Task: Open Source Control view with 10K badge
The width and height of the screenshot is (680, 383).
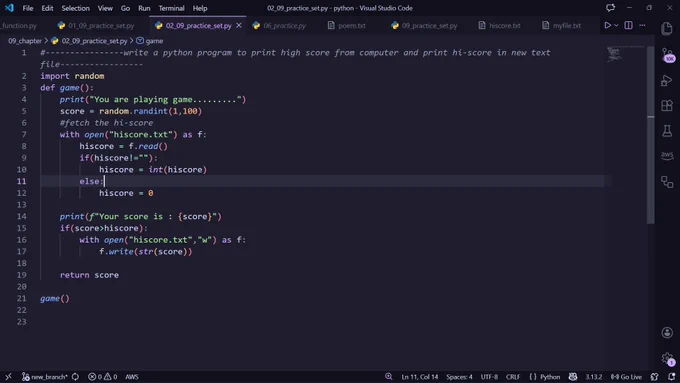Action: coord(667,55)
